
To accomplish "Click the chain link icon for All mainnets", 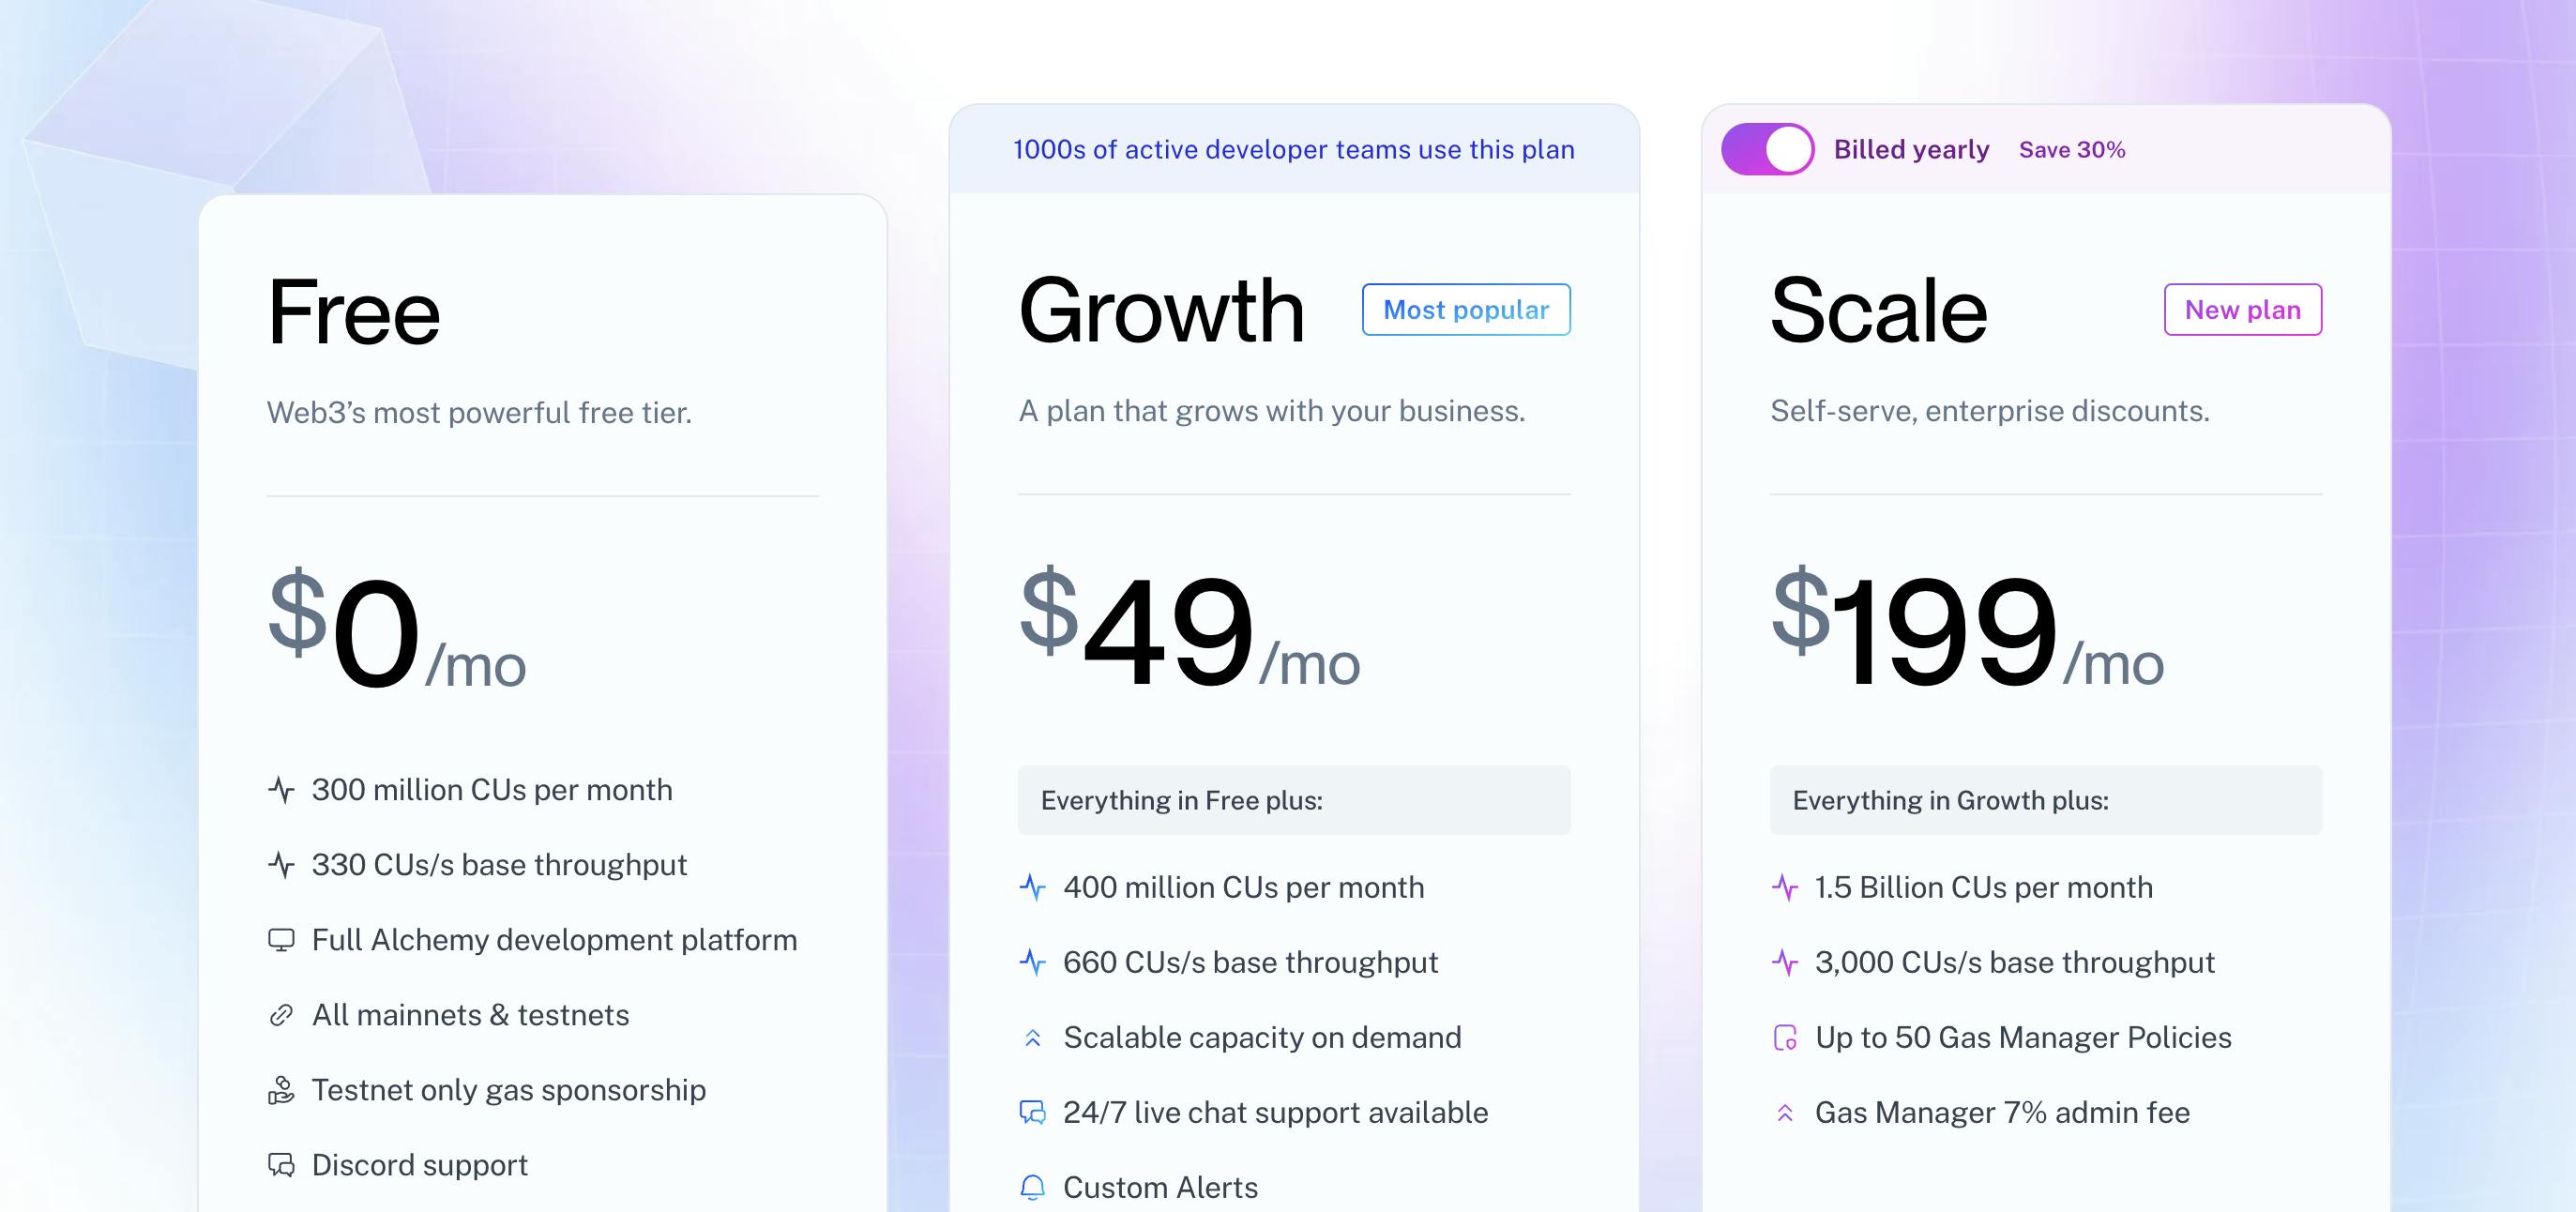I will pos(281,1015).
